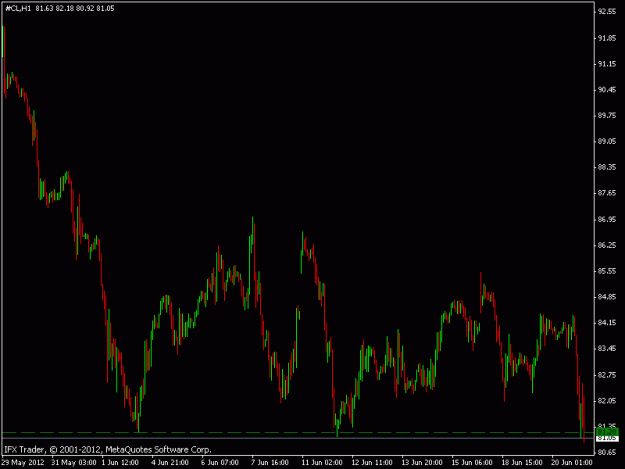This screenshot has width=625, height=469.
Task: Click the 13 Jun 20:00 time label
Action: (x=422, y=463)
